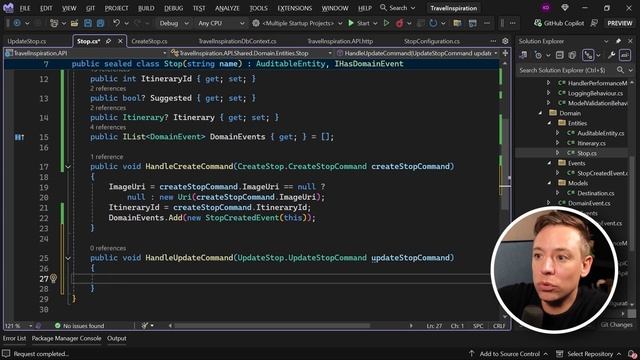Switch to TravelInspirationDbContext.cs tab
This screenshot has width=640, height=360.
(237, 41)
